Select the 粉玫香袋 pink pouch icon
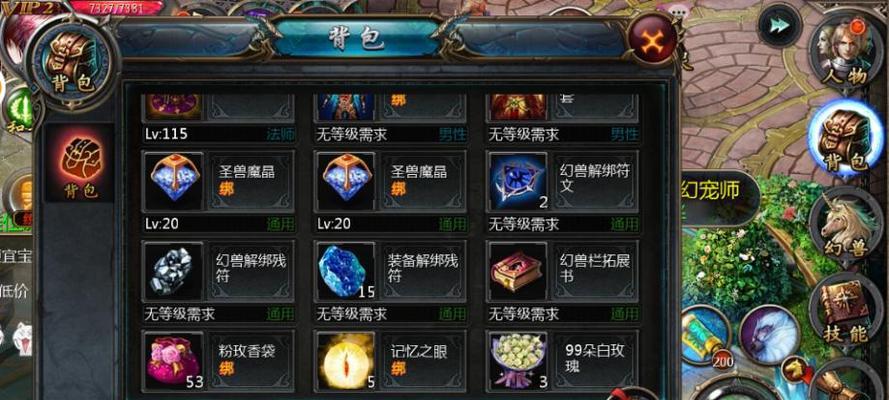The image size is (889, 400). pyautogui.click(x=174, y=360)
